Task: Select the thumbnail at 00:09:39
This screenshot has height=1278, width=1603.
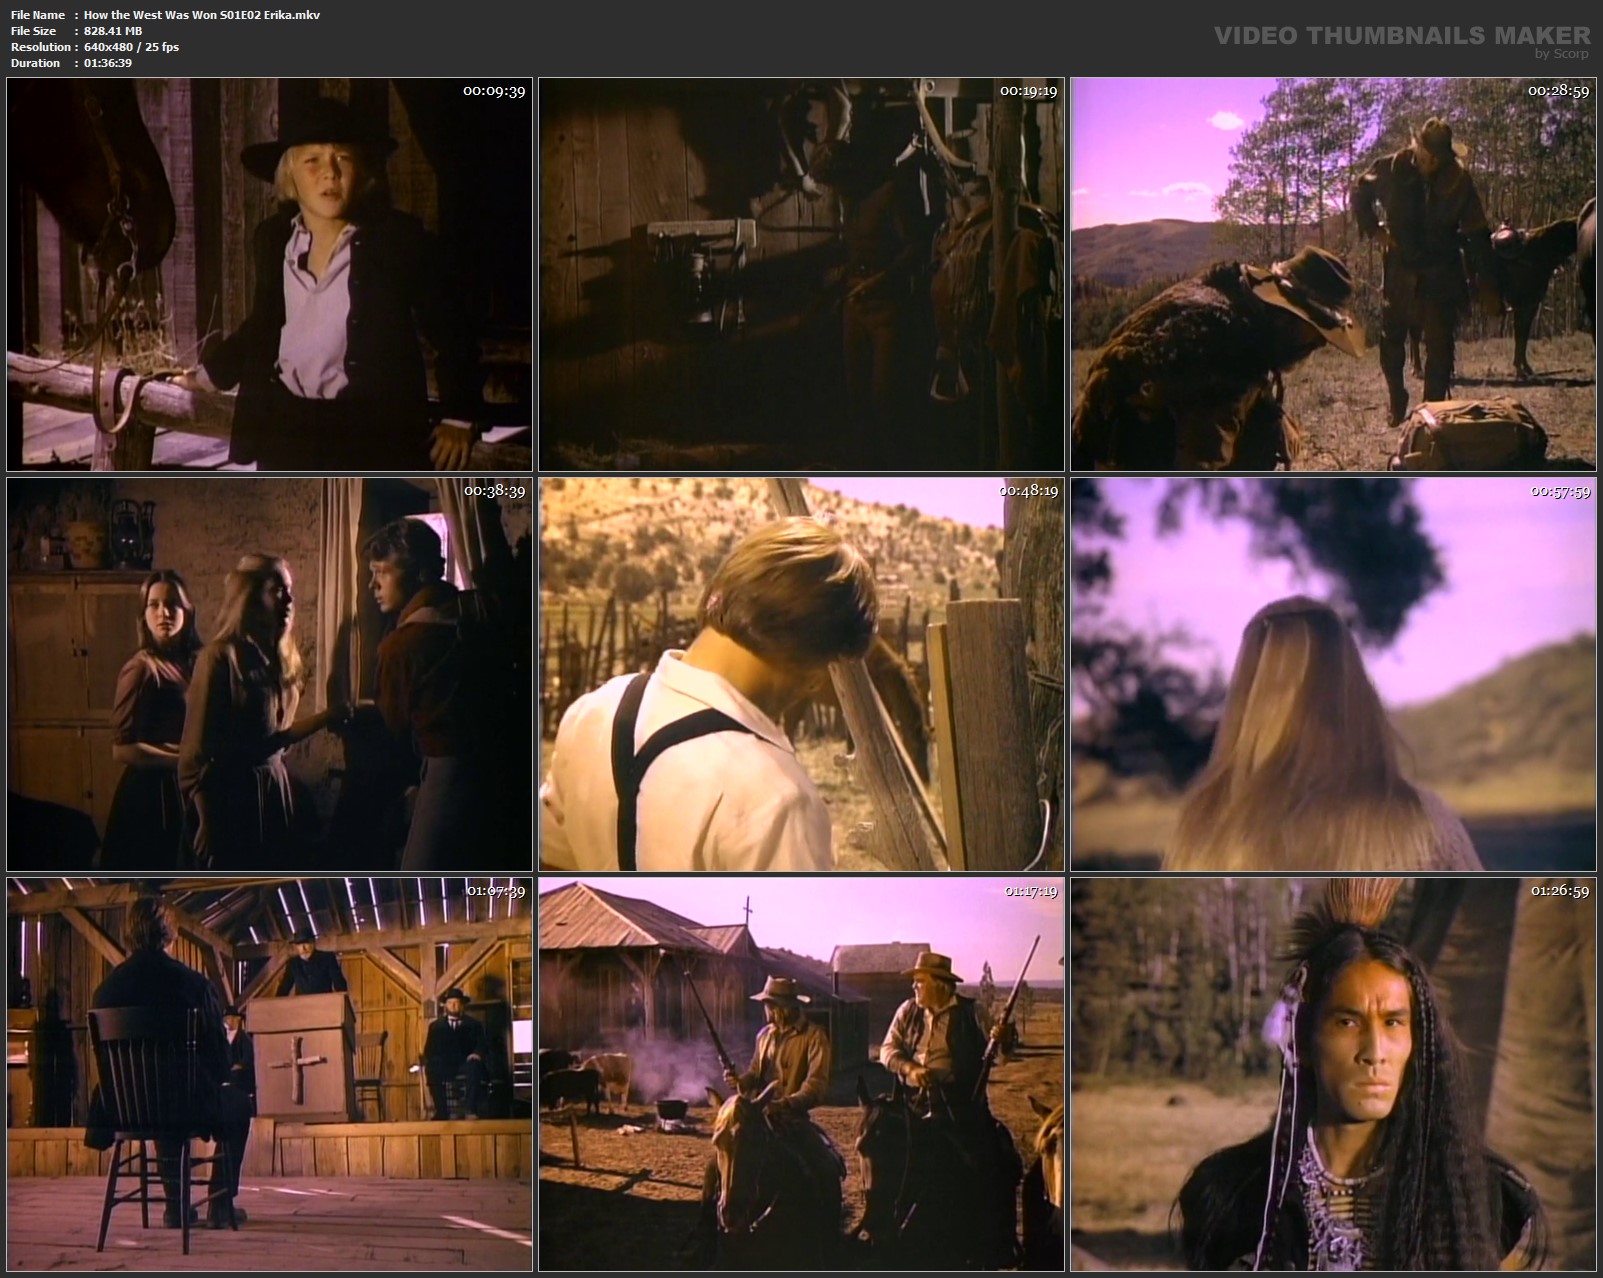Action: click(269, 274)
